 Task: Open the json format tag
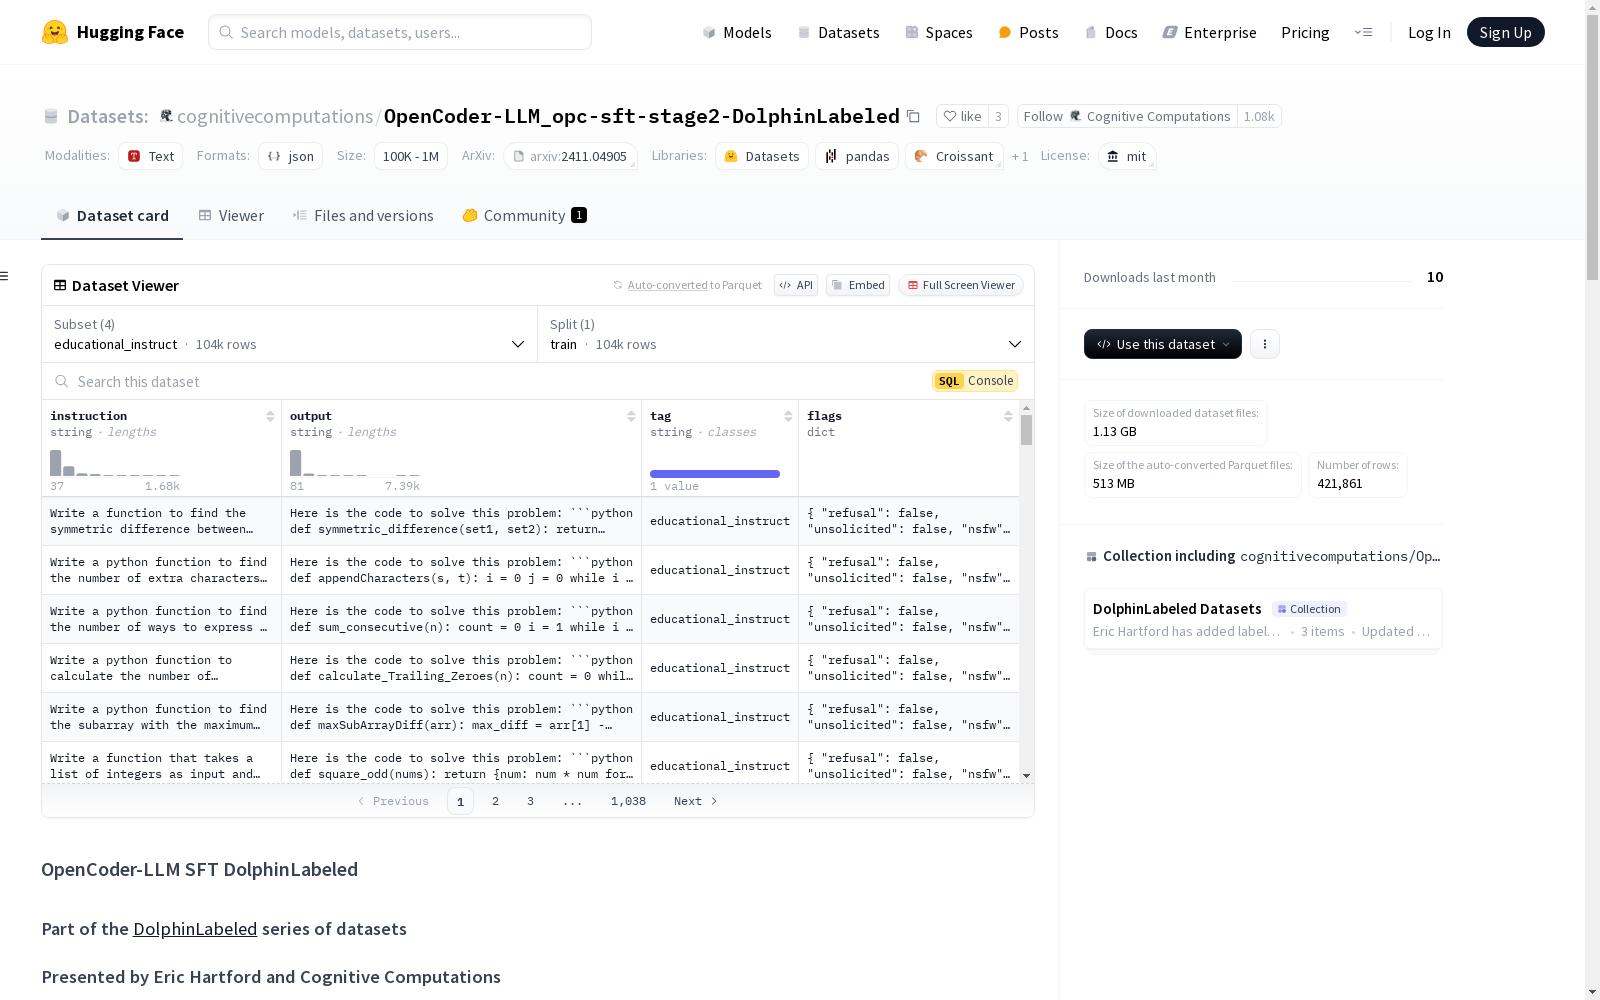click(290, 156)
